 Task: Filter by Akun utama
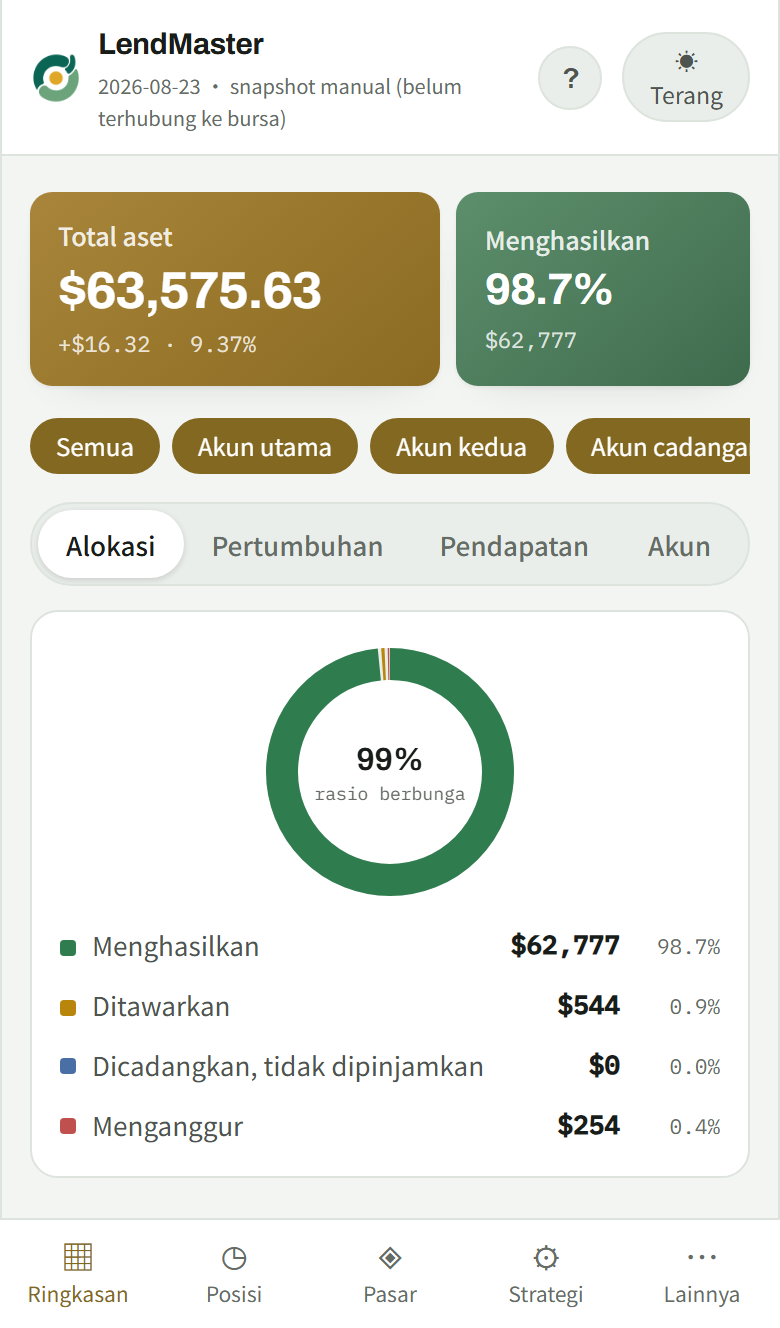(265, 446)
